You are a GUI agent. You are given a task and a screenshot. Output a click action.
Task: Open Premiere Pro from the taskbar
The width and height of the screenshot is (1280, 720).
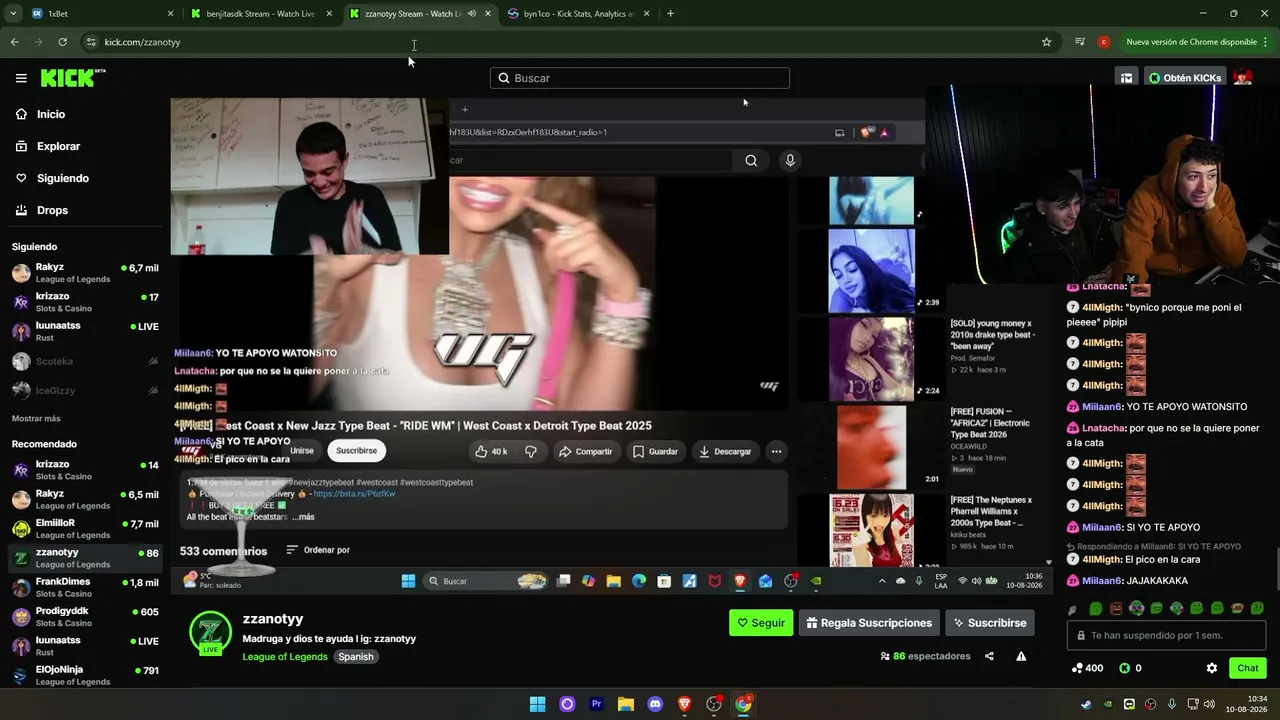[x=596, y=704]
